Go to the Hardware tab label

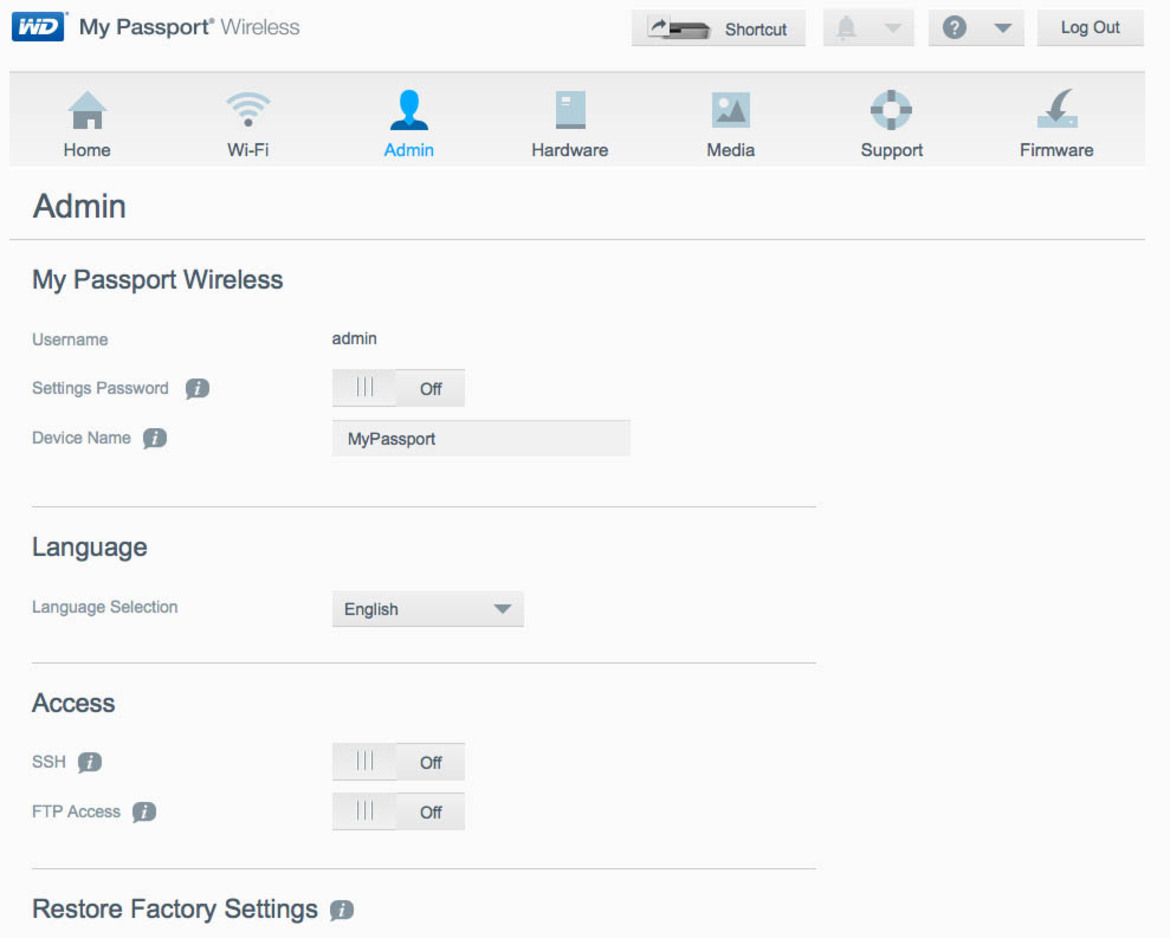click(570, 150)
